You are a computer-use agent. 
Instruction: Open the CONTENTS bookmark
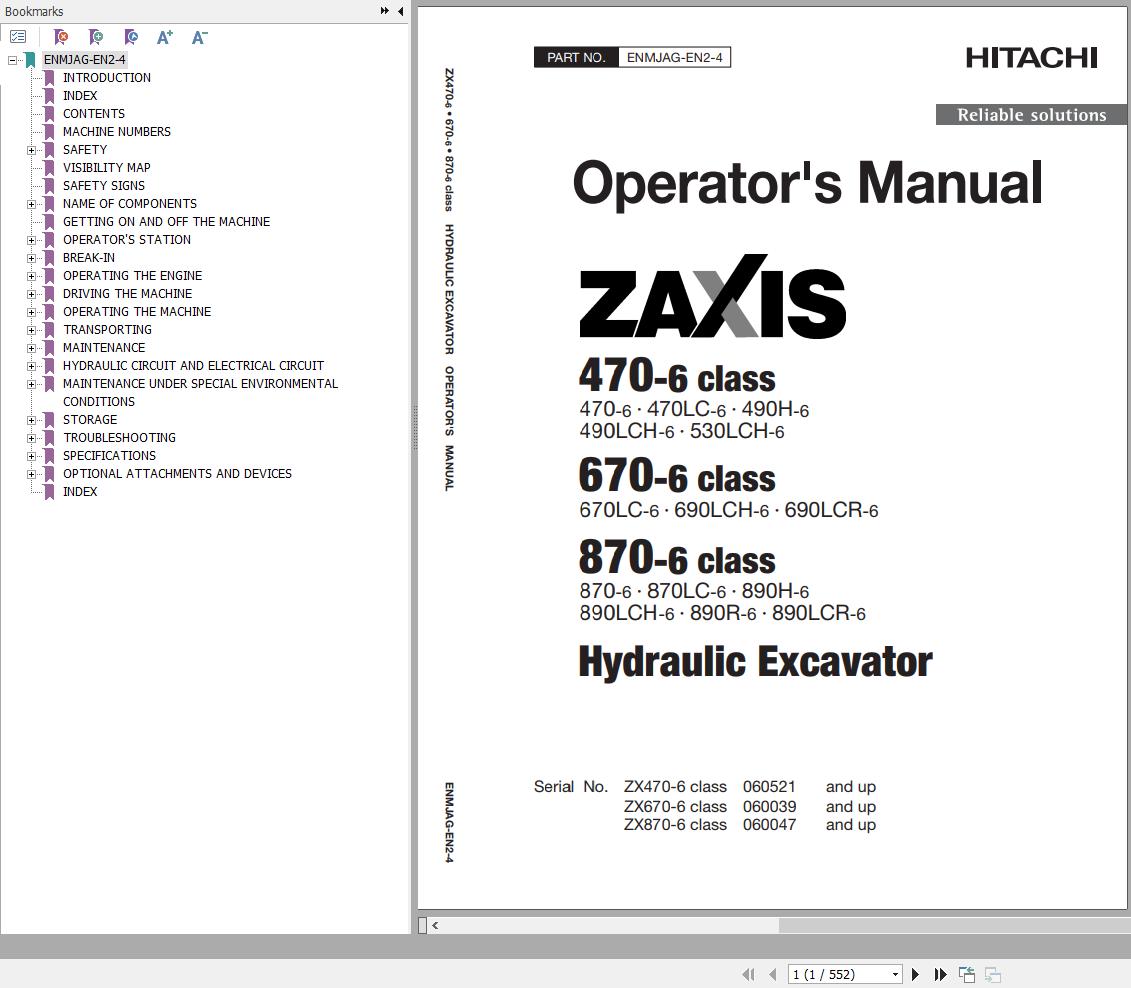(94, 113)
